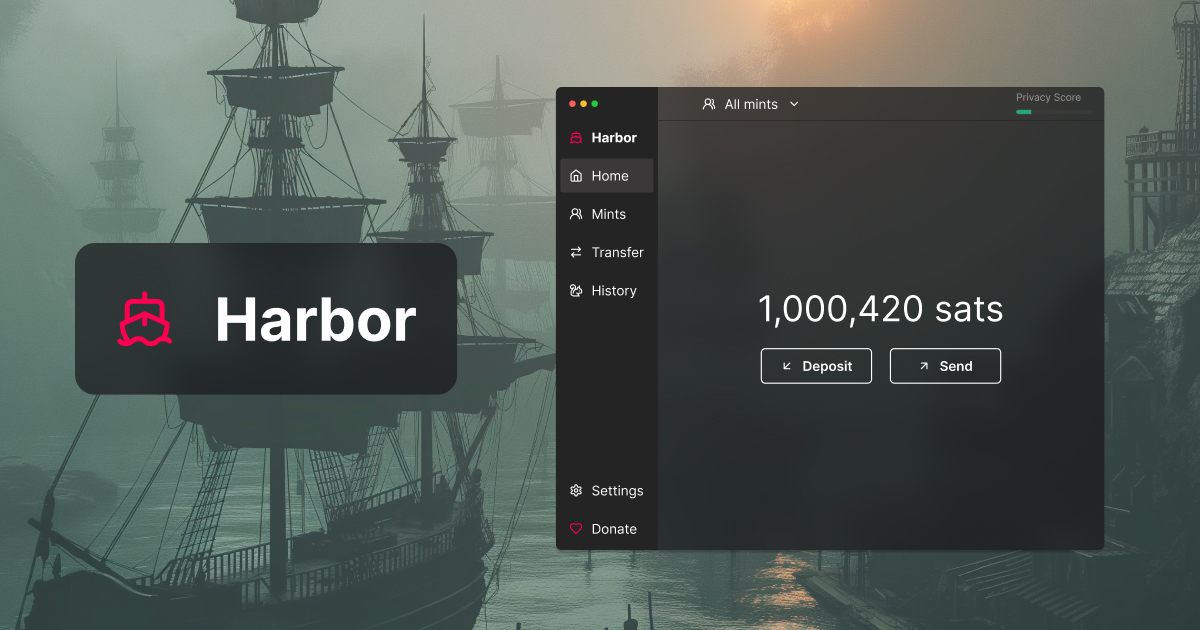Open Settings via the gear icon
The height and width of the screenshot is (630, 1200).
pyautogui.click(x=576, y=490)
